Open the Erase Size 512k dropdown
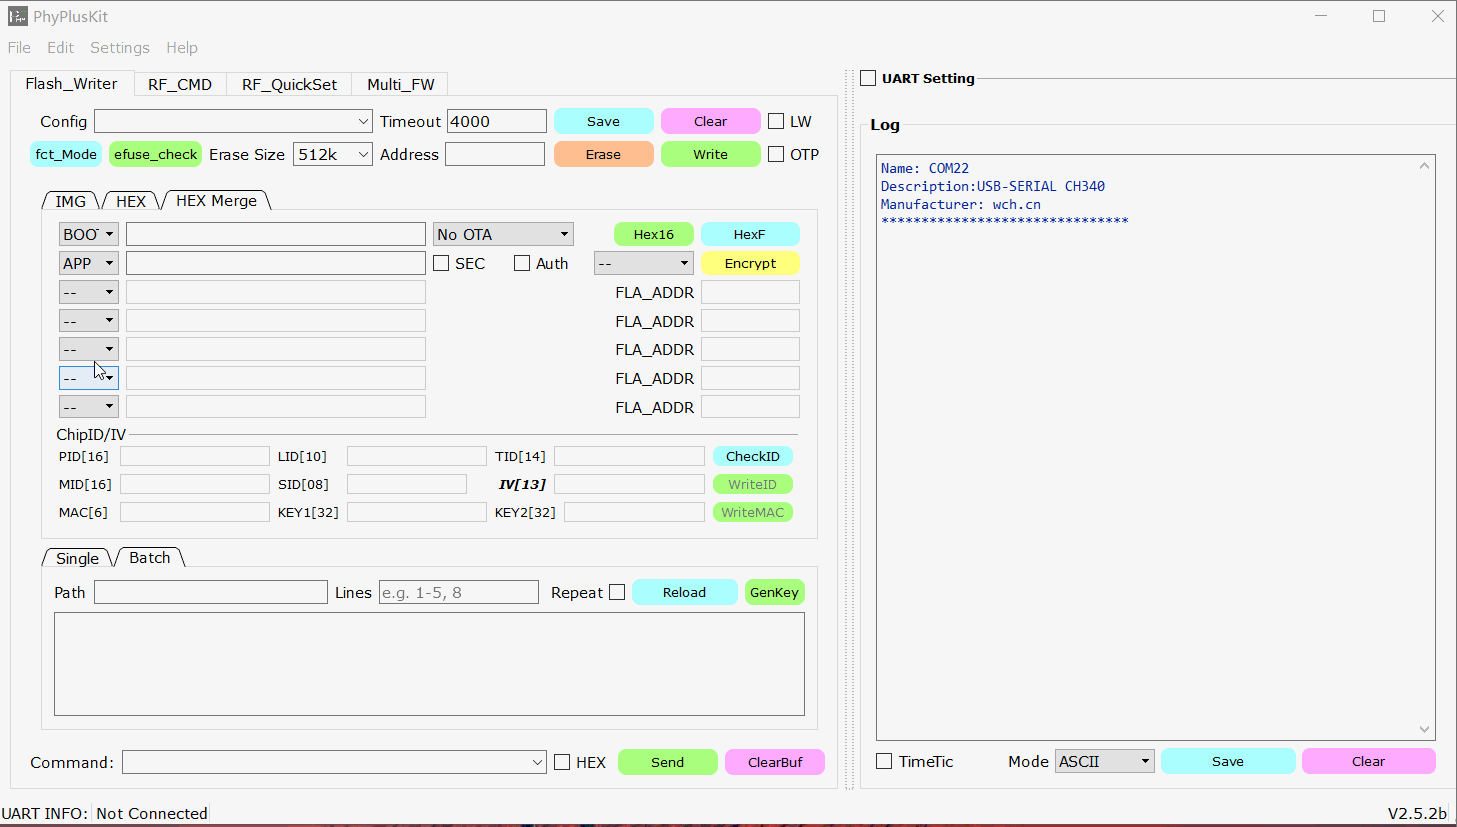Image resolution: width=1457 pixels, height=827 pixels. [x=333, y=154]
